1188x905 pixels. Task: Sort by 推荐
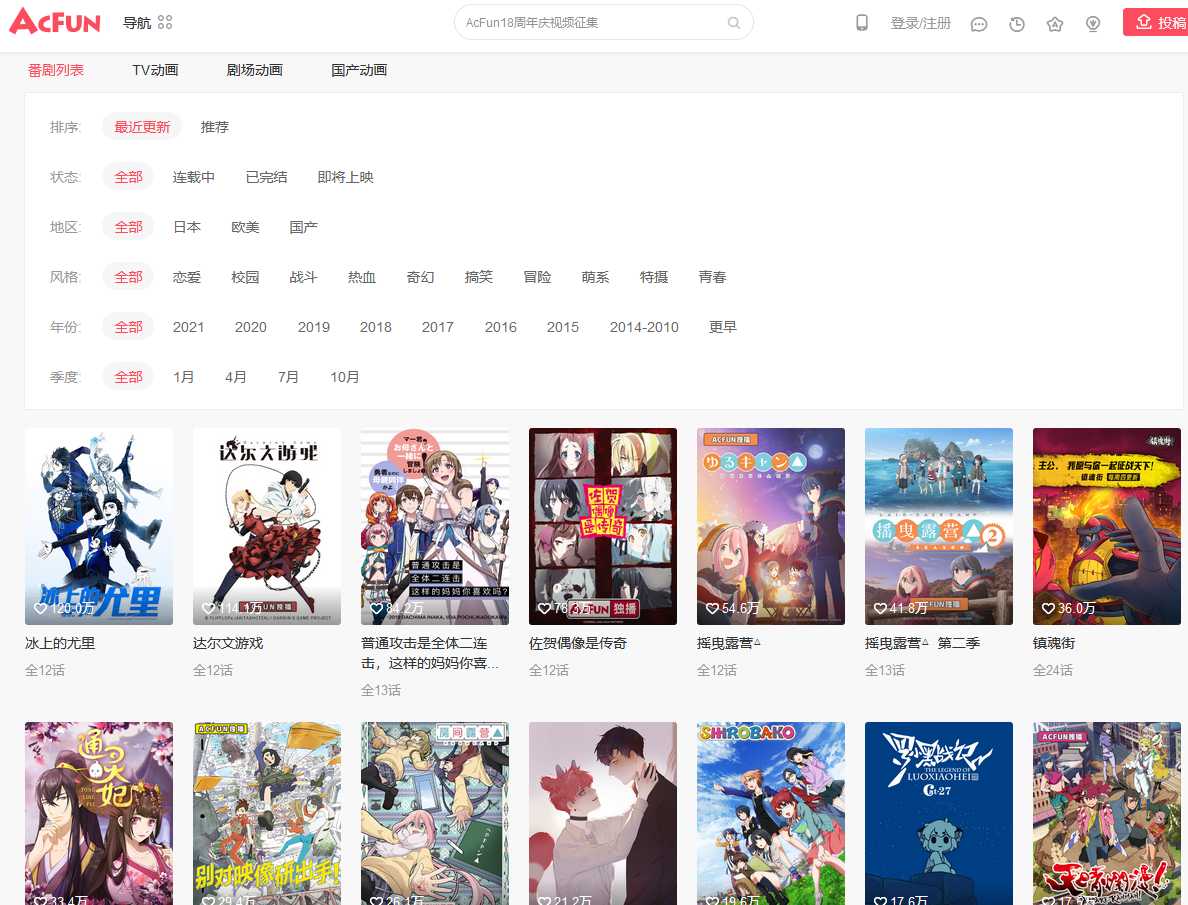[x=214, y=127]
